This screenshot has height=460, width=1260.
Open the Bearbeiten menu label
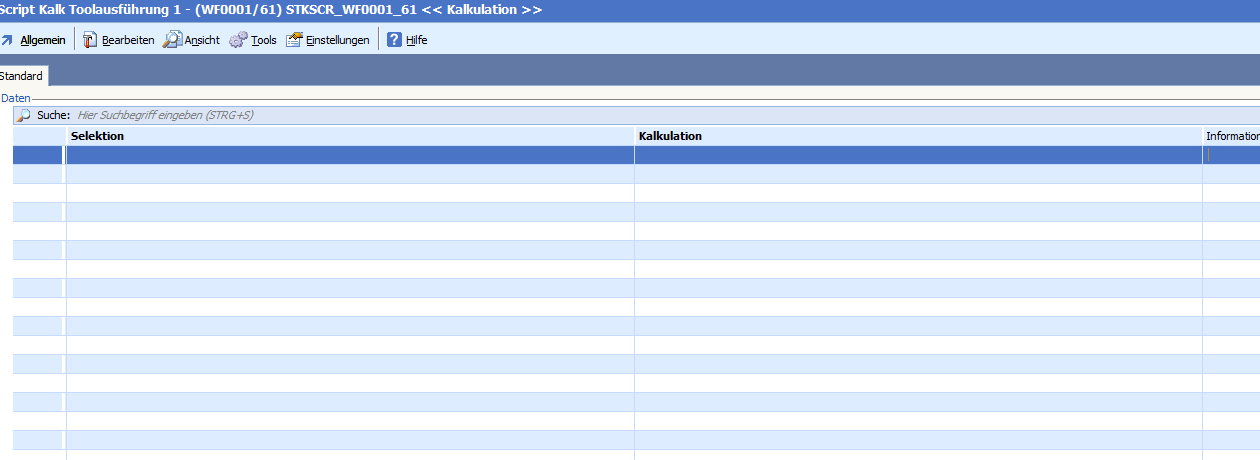click(128, 40)
